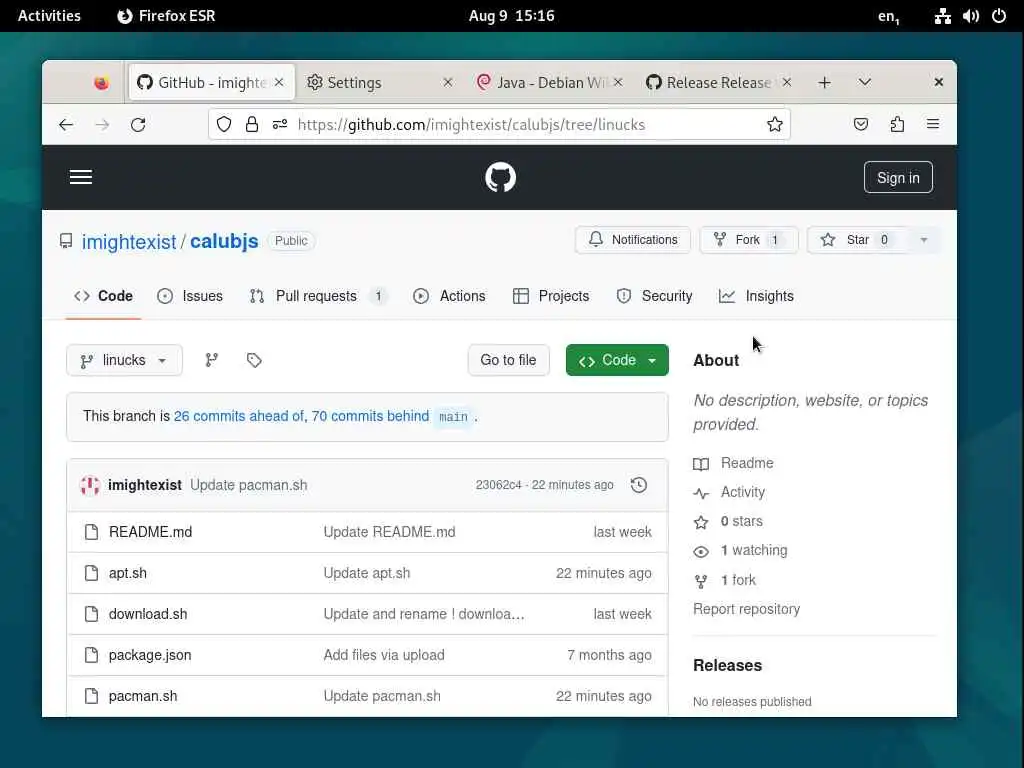This screenshot has height=768, width=1024.
Task: Select the Code repository tab
Action: click(103, 296)
